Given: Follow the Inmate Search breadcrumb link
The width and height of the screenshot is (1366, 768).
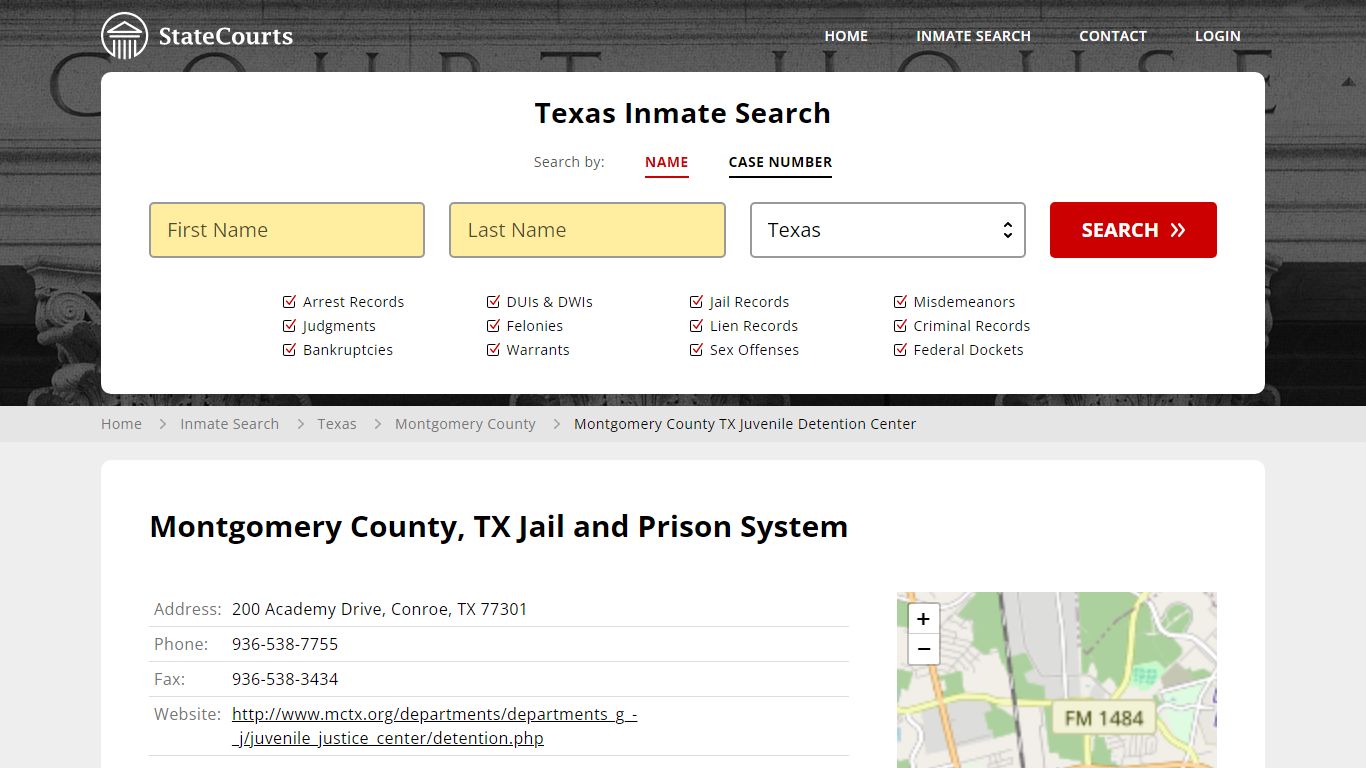Looking at the screenshot, I should 229,424.
